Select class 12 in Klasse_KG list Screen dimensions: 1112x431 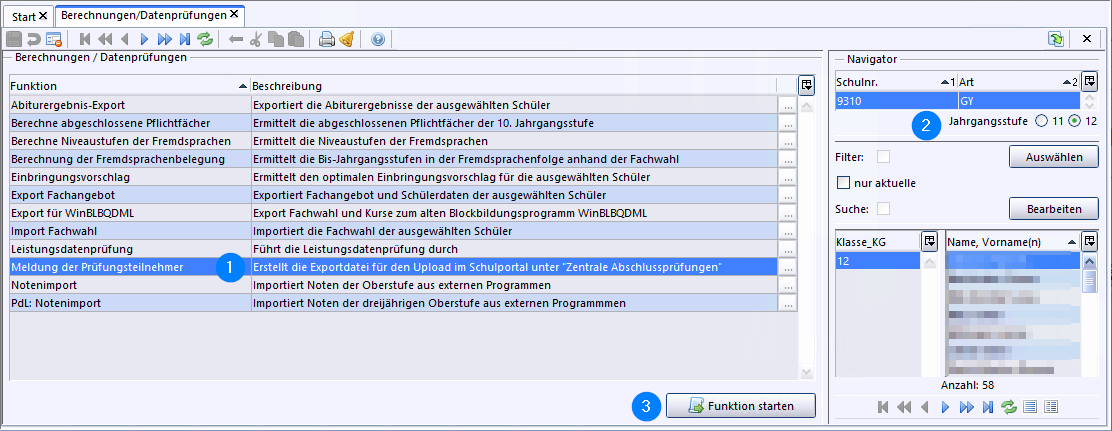tap(878, 261)
